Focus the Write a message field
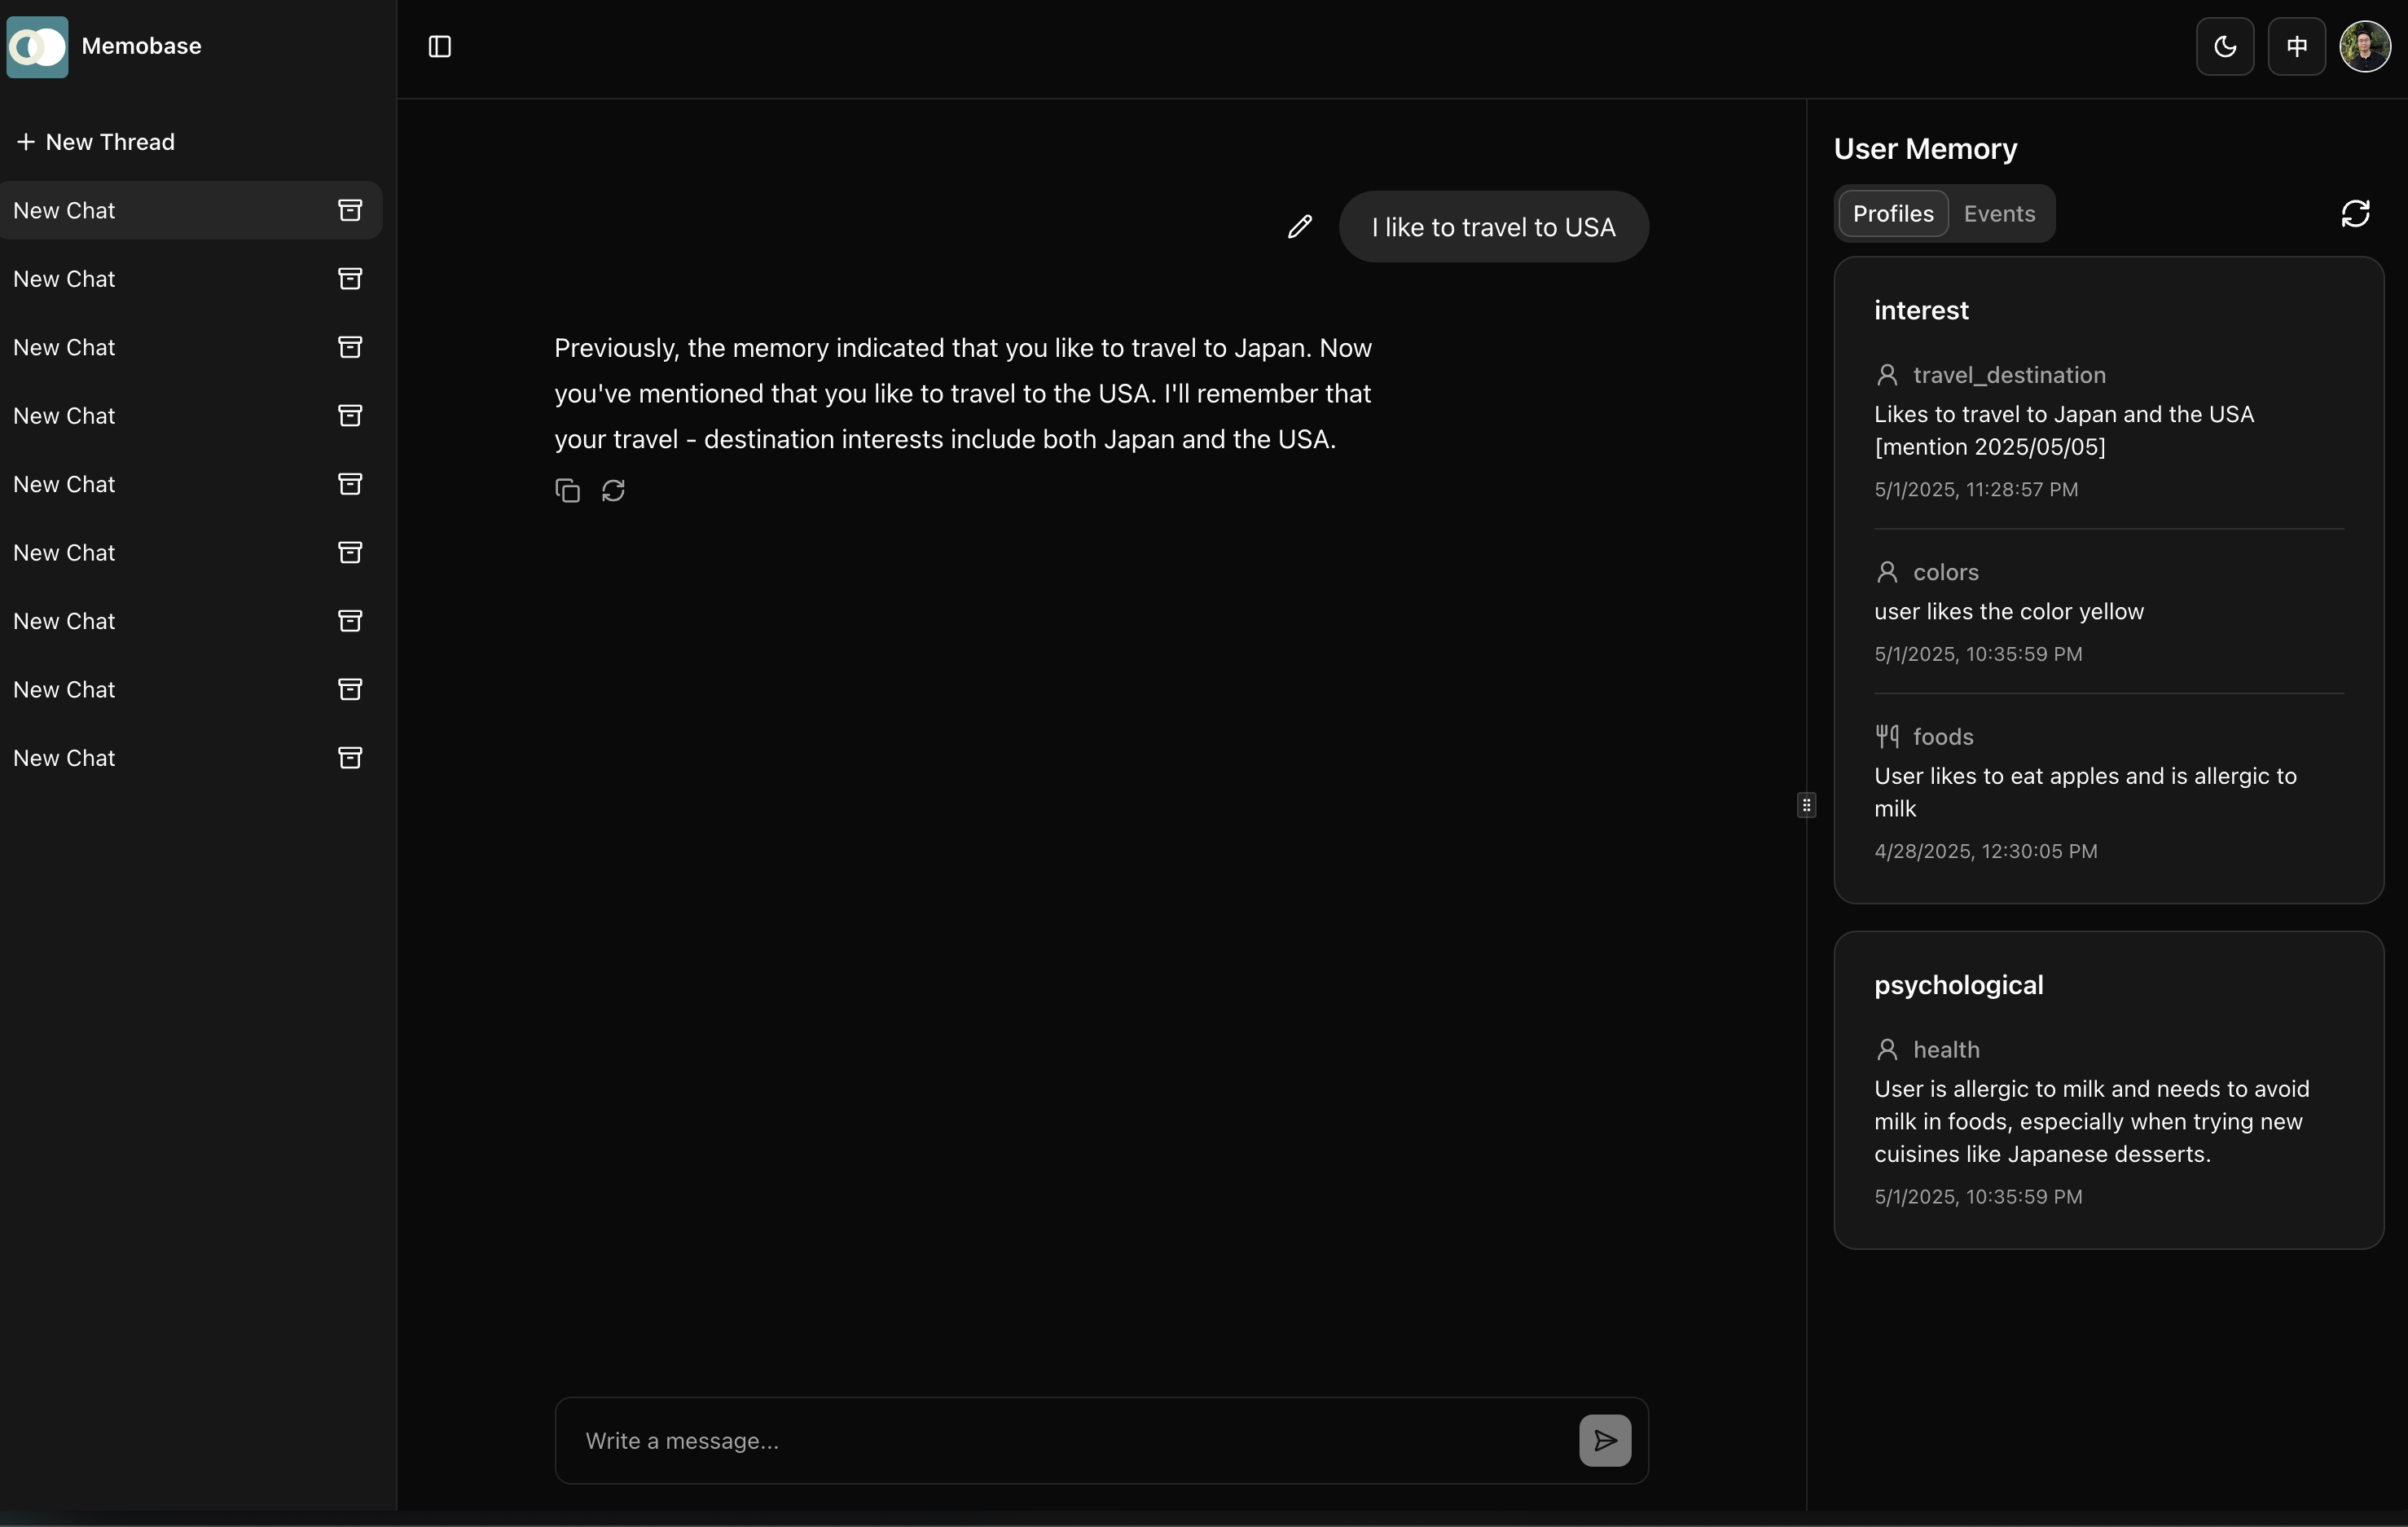 click(x=1065, y=1440)
